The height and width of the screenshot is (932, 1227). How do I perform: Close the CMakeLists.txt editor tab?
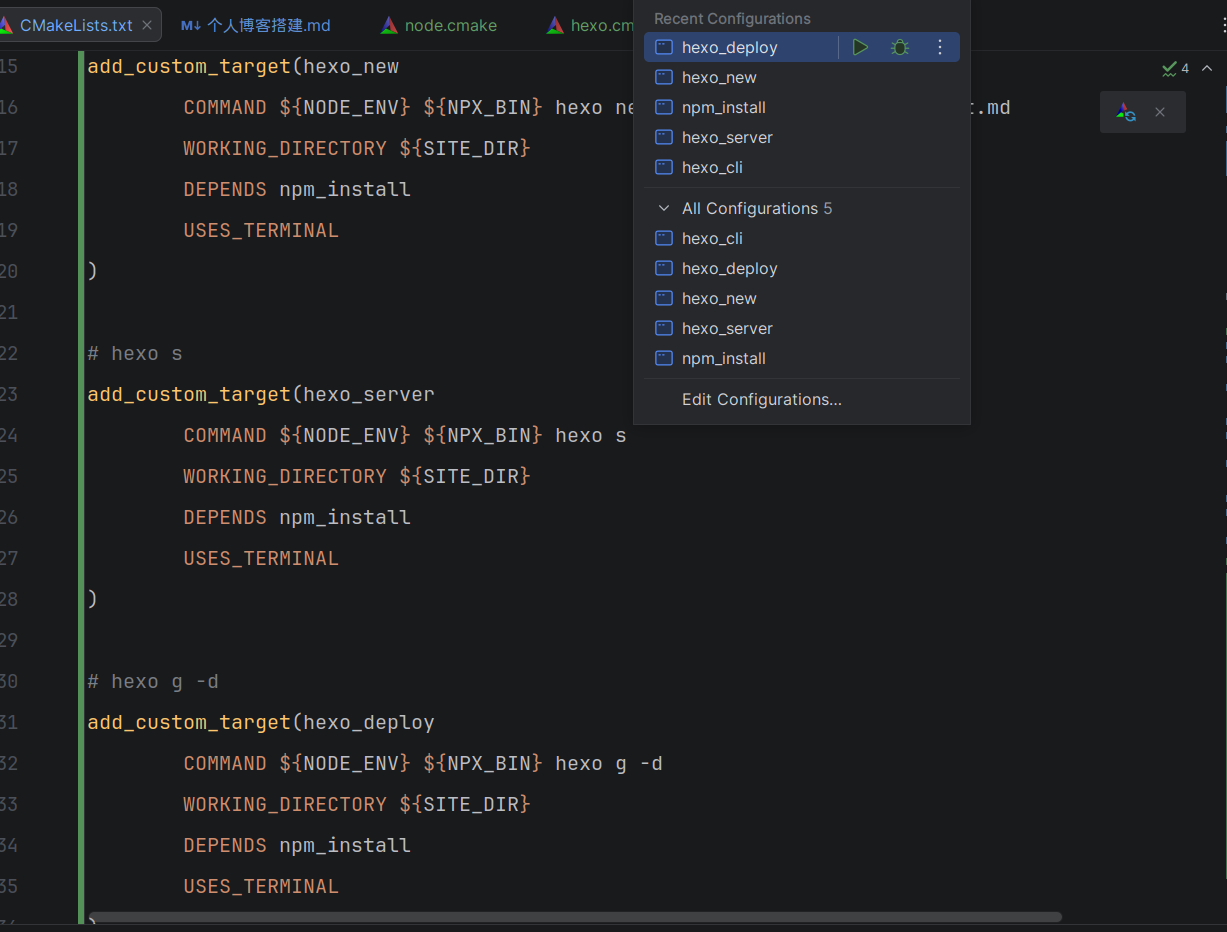click(147, 25)
